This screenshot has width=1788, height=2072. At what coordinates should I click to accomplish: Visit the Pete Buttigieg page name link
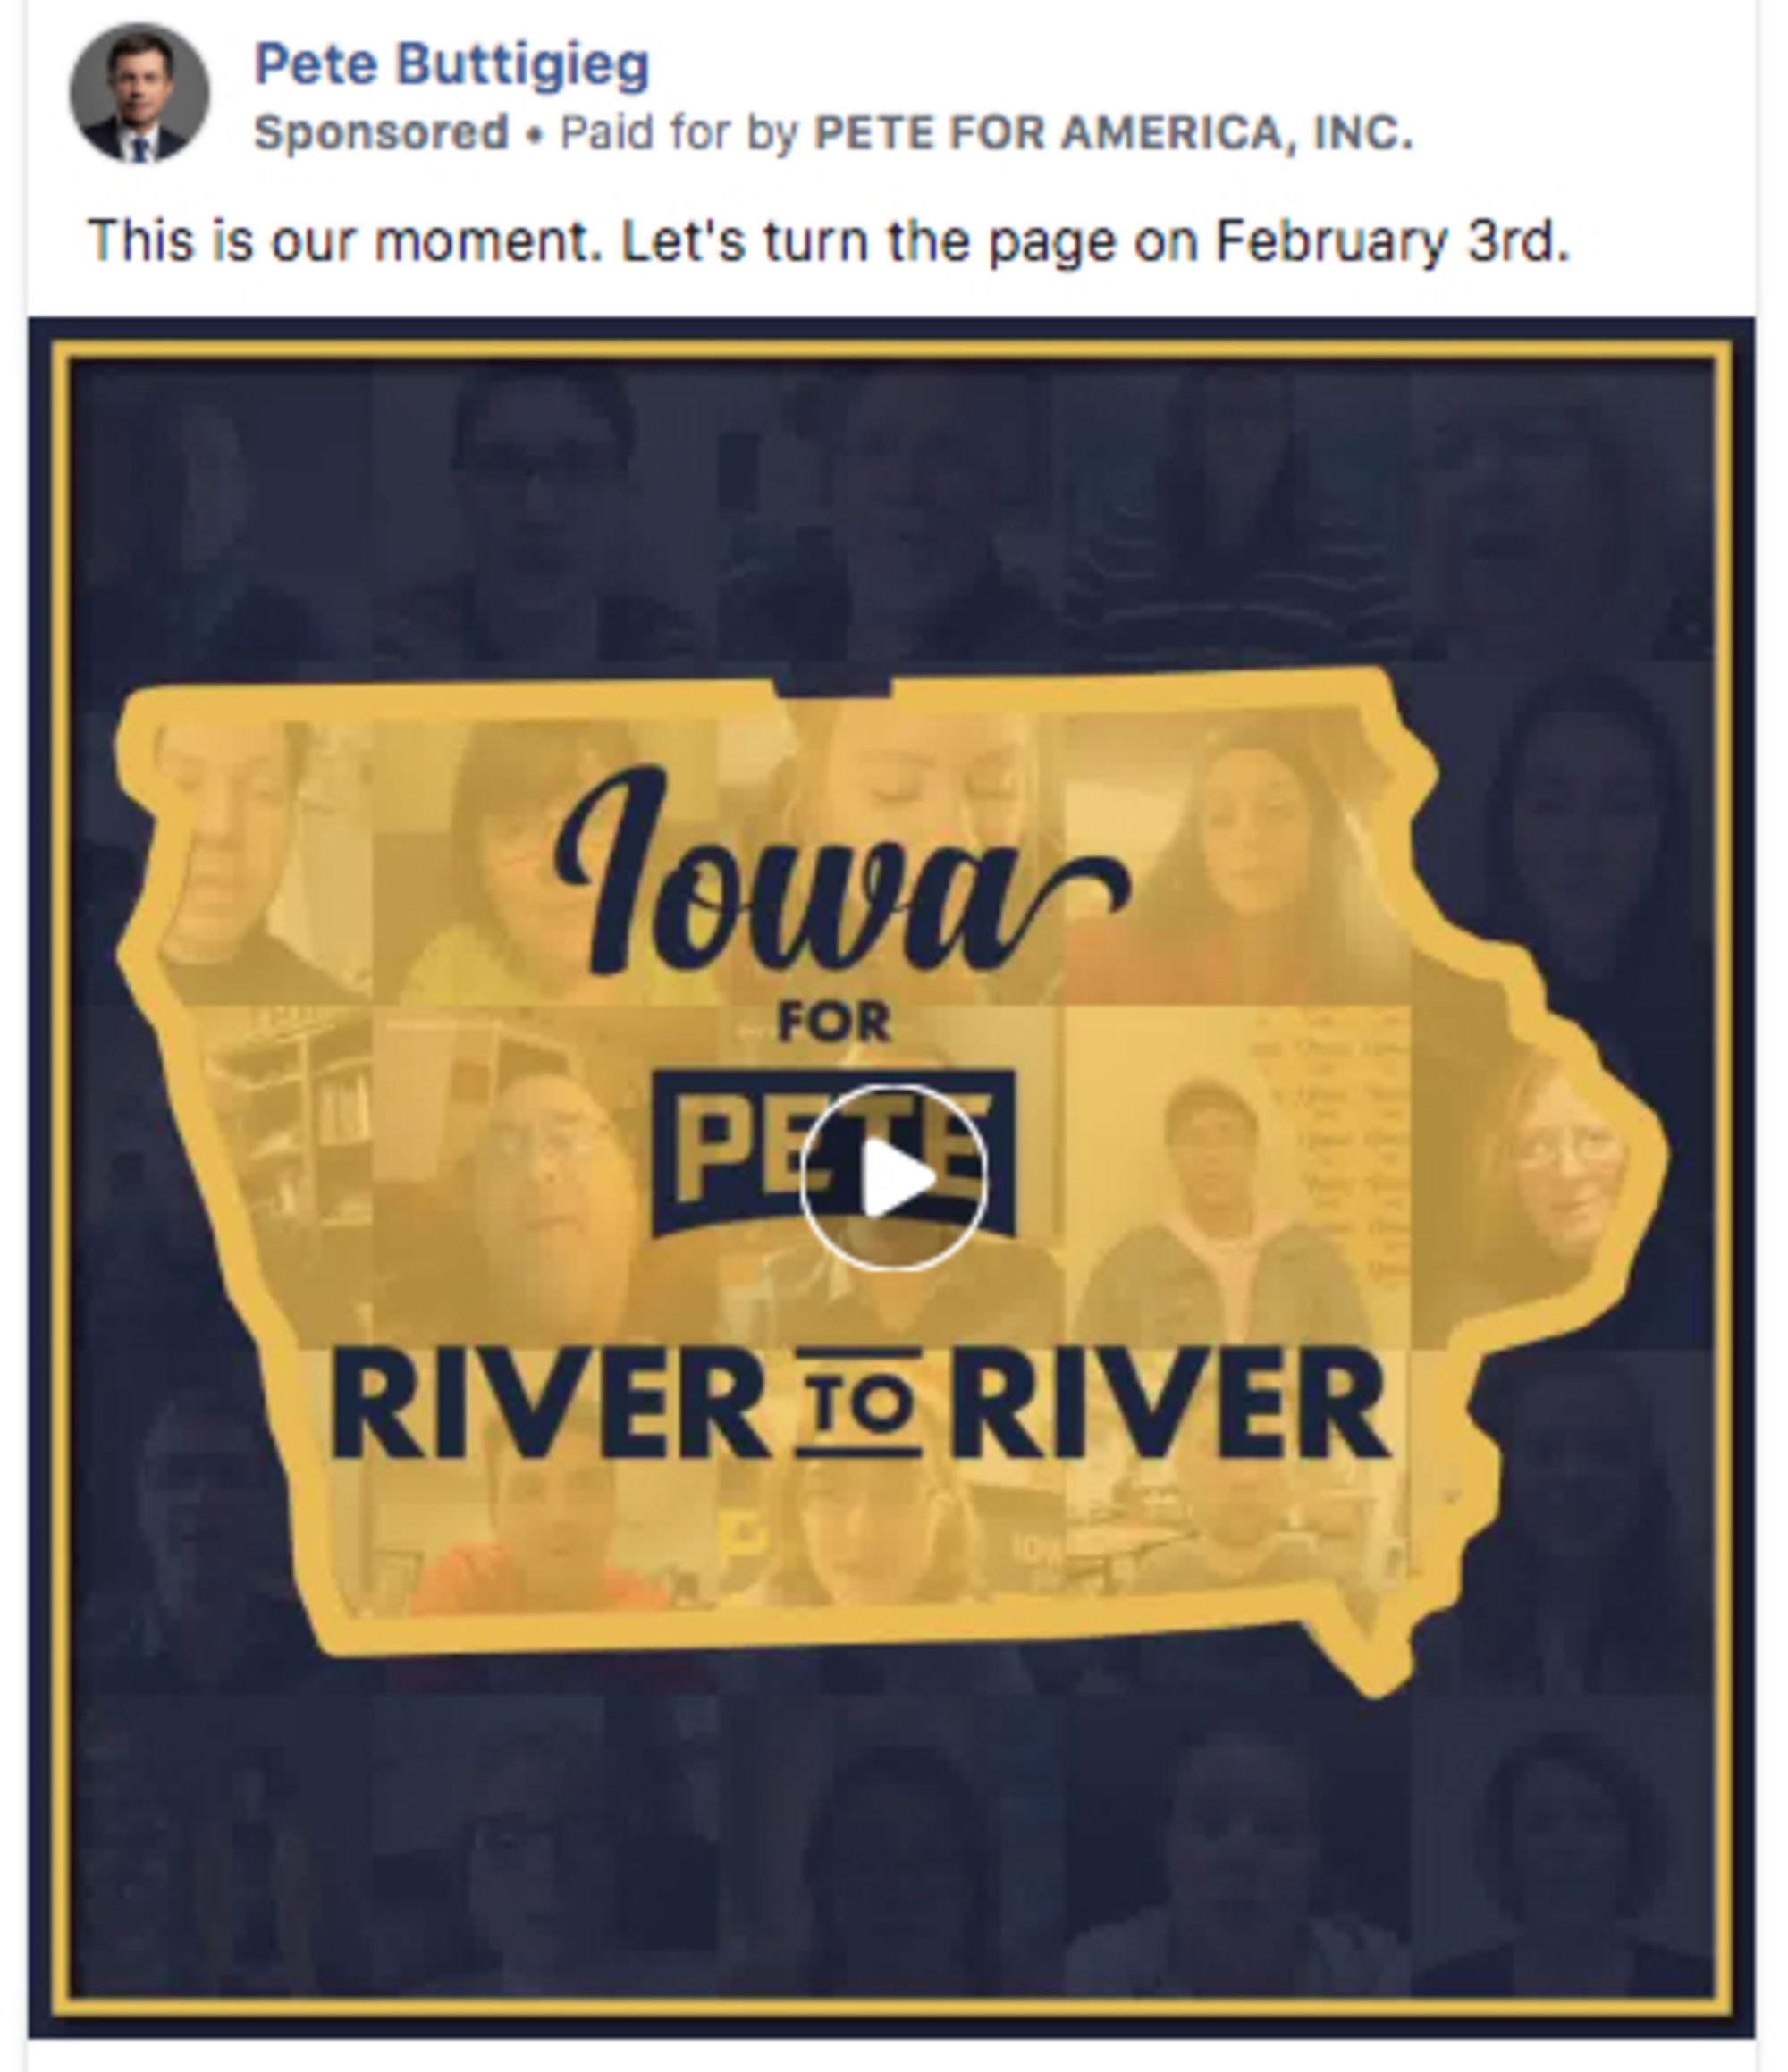[452, 65]
